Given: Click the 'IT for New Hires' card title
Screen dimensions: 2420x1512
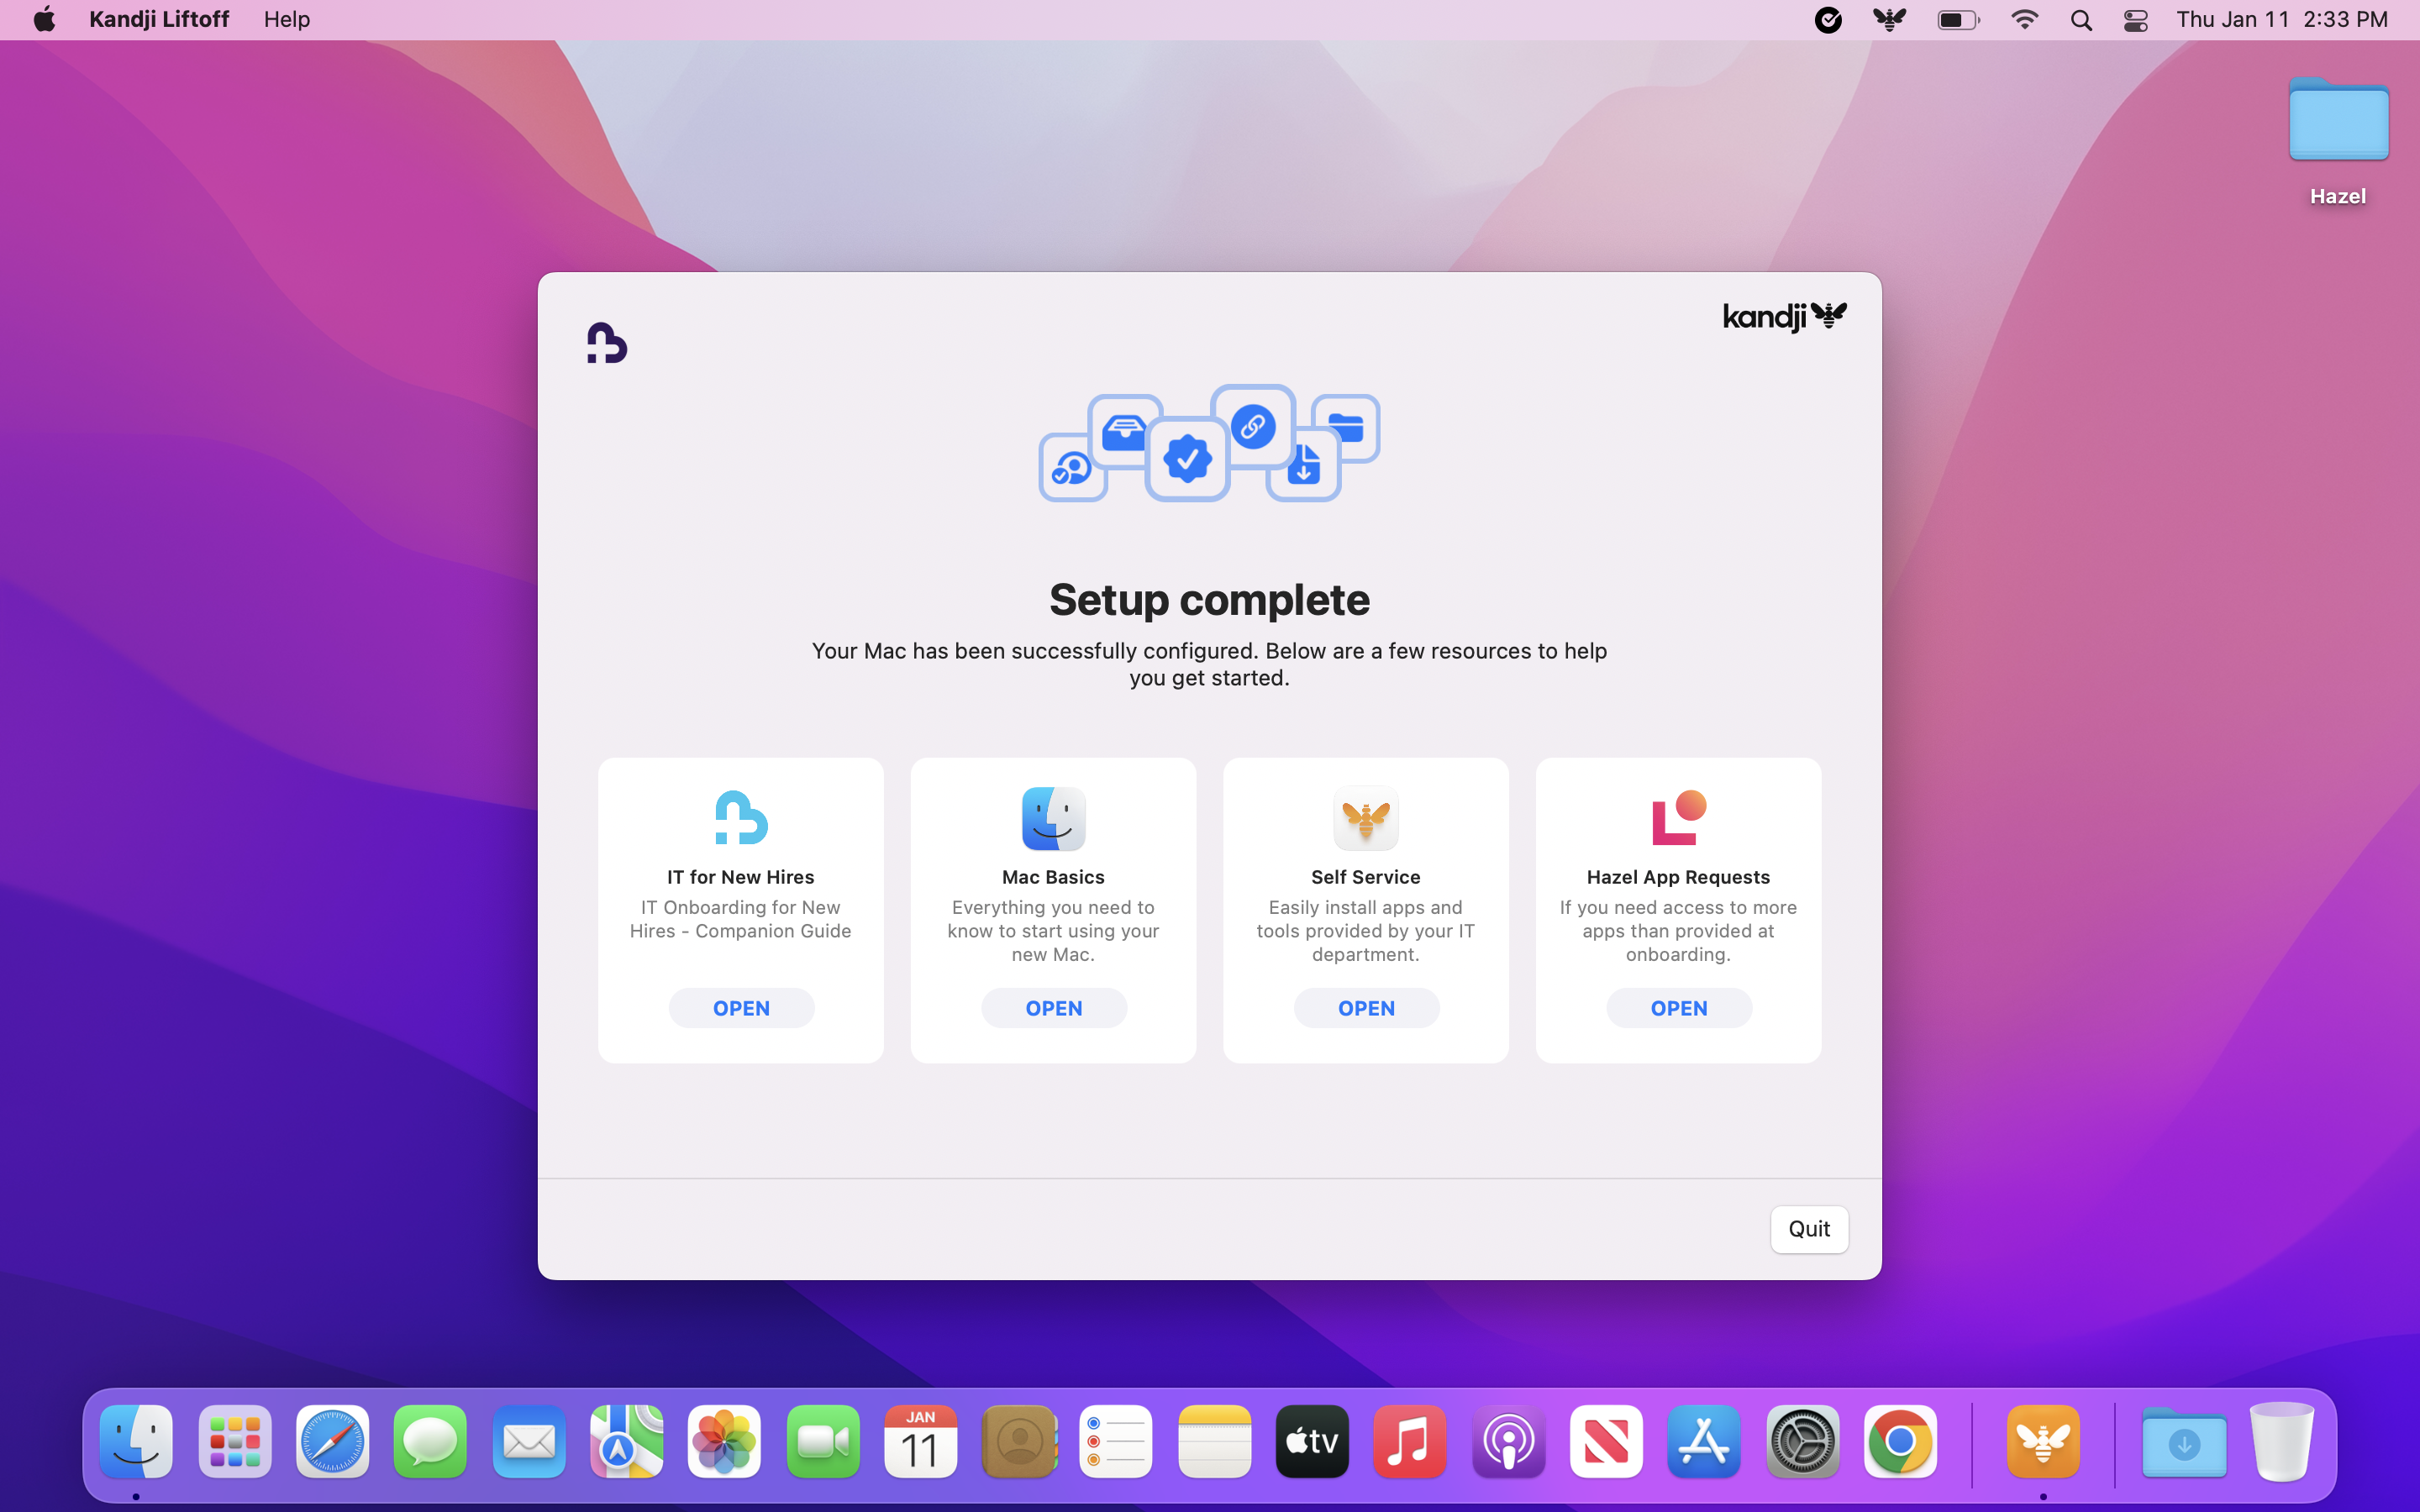Looking at the screenshot, I should [x=741, y=877].
